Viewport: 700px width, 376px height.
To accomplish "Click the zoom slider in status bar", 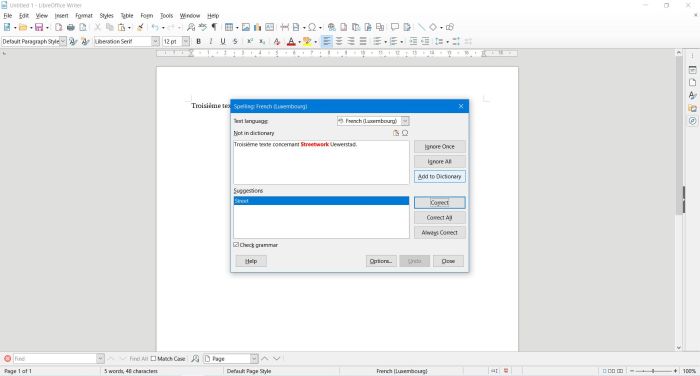I will click(x=654, y=371).
